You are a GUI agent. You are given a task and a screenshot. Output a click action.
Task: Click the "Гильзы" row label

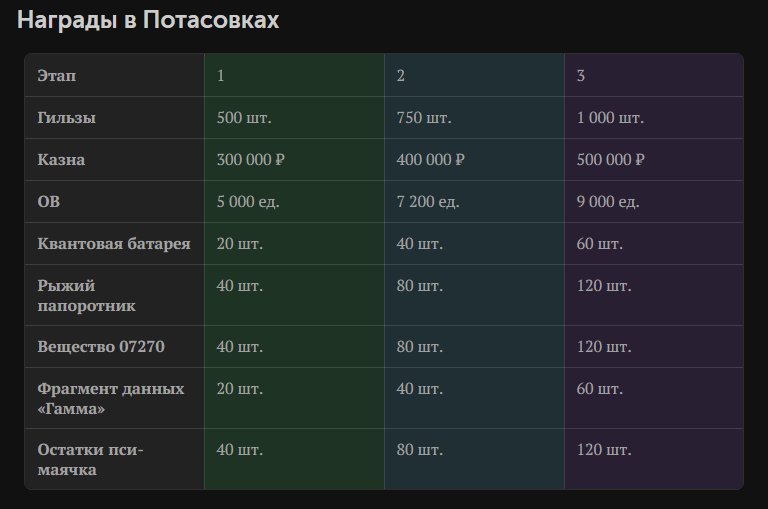[66, 118]
